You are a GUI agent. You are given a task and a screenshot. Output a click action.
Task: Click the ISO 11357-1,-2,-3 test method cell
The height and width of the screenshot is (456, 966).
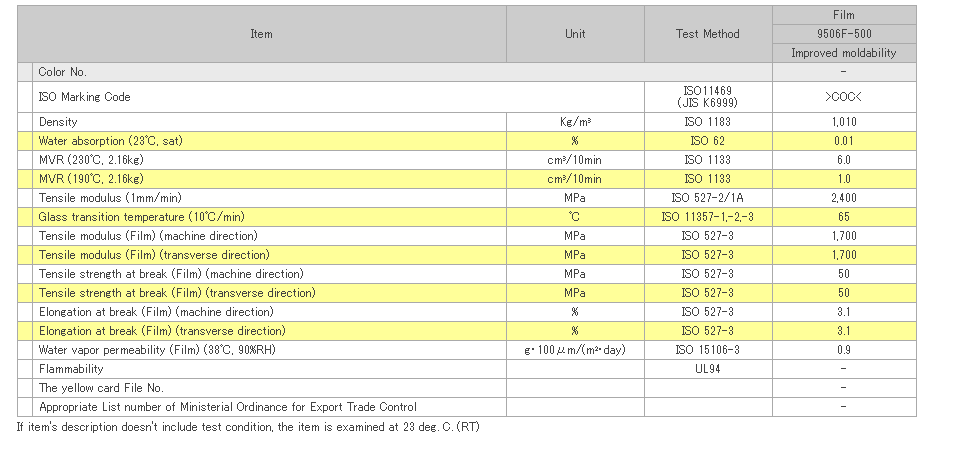[x=707, y=217]
